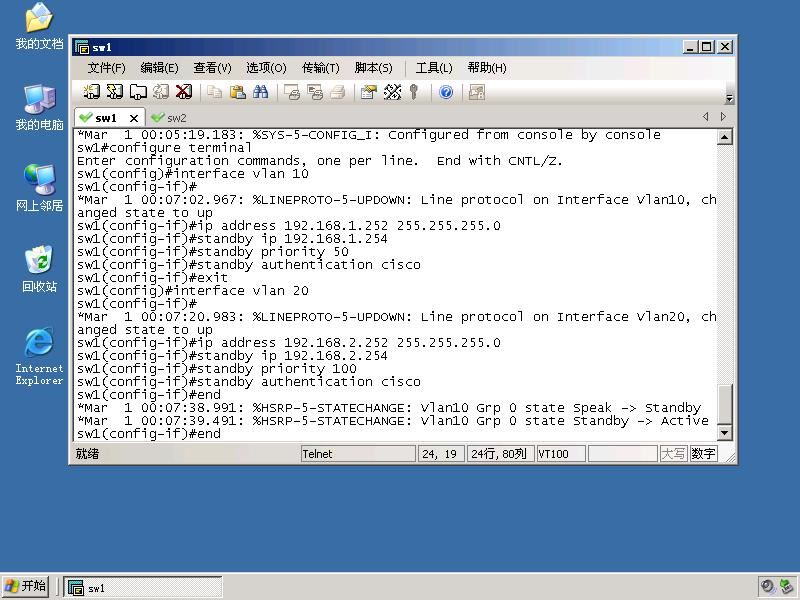Click the SecureCRT title bar icon
This screenshot has height=600, width=800.
82,47
